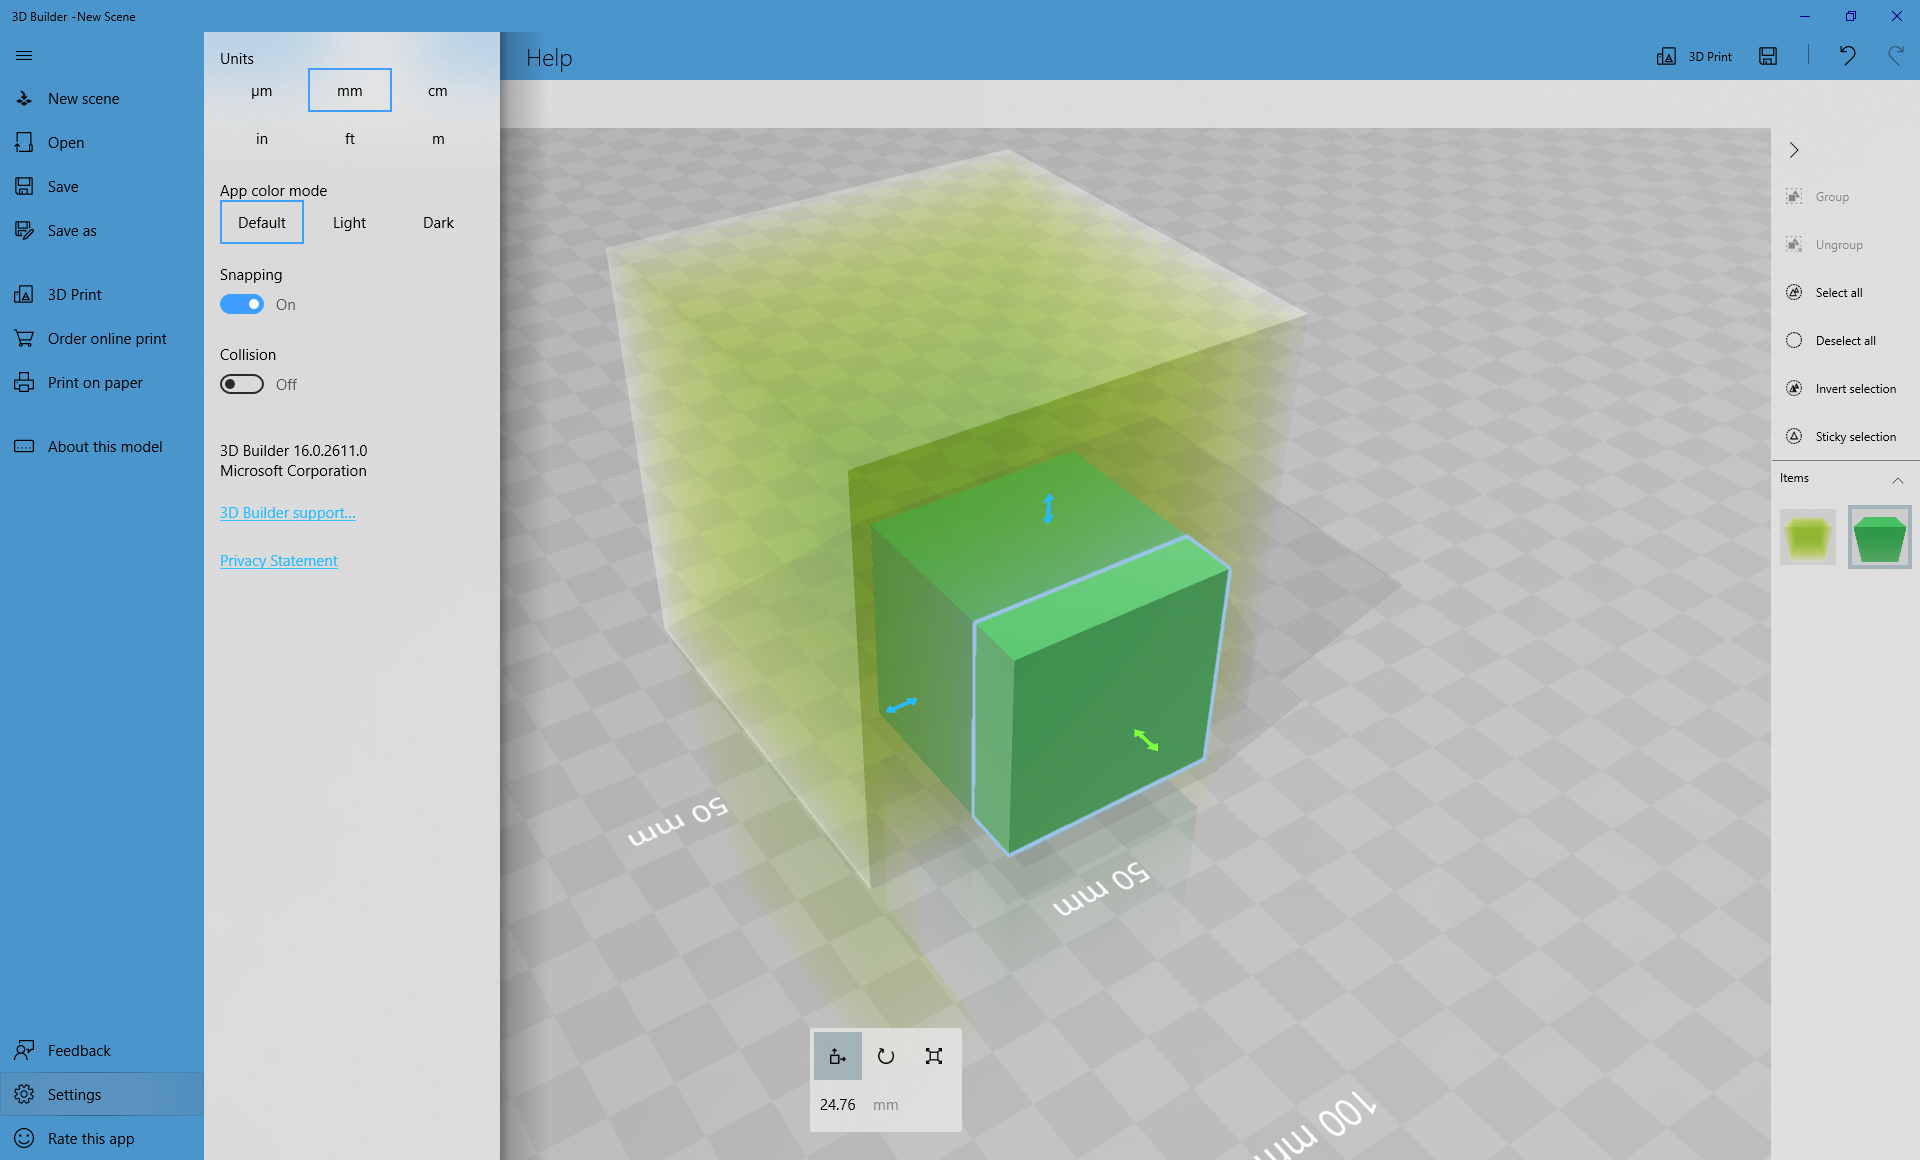
Task: Open 3D Builder support link
Action: (x=288, y=512)
